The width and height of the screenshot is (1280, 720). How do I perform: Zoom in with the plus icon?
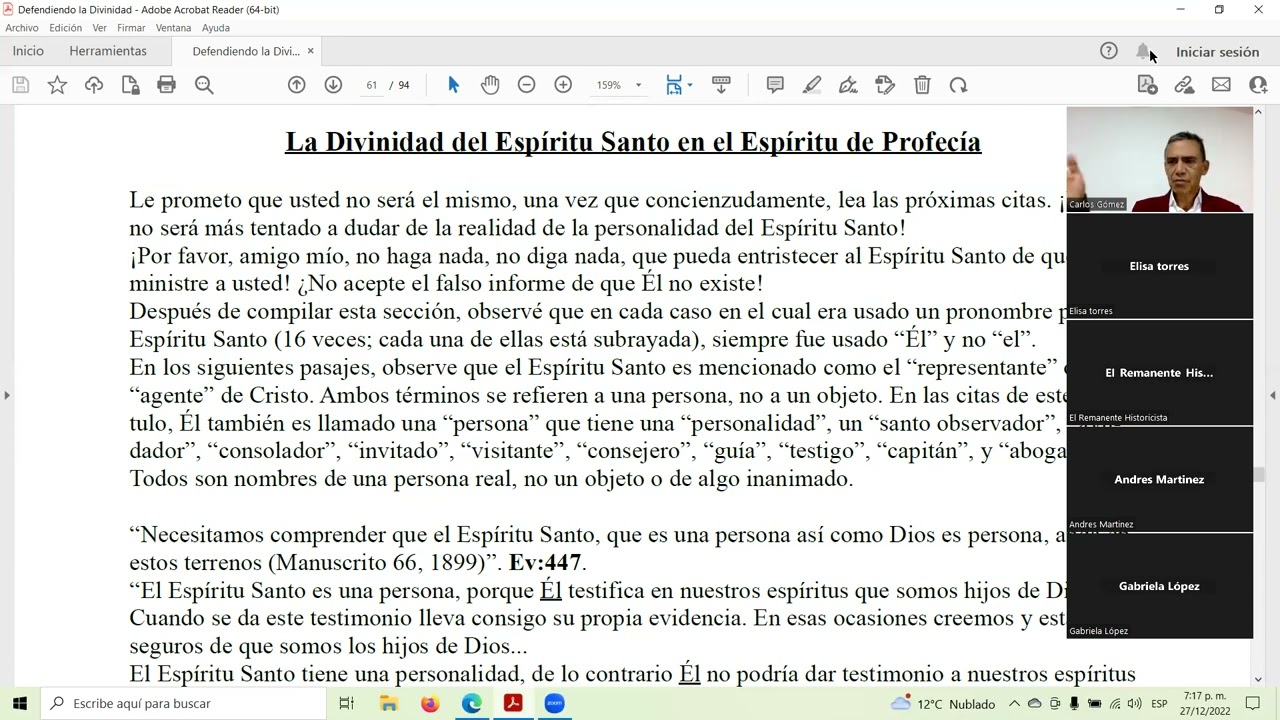coord(563,85)
